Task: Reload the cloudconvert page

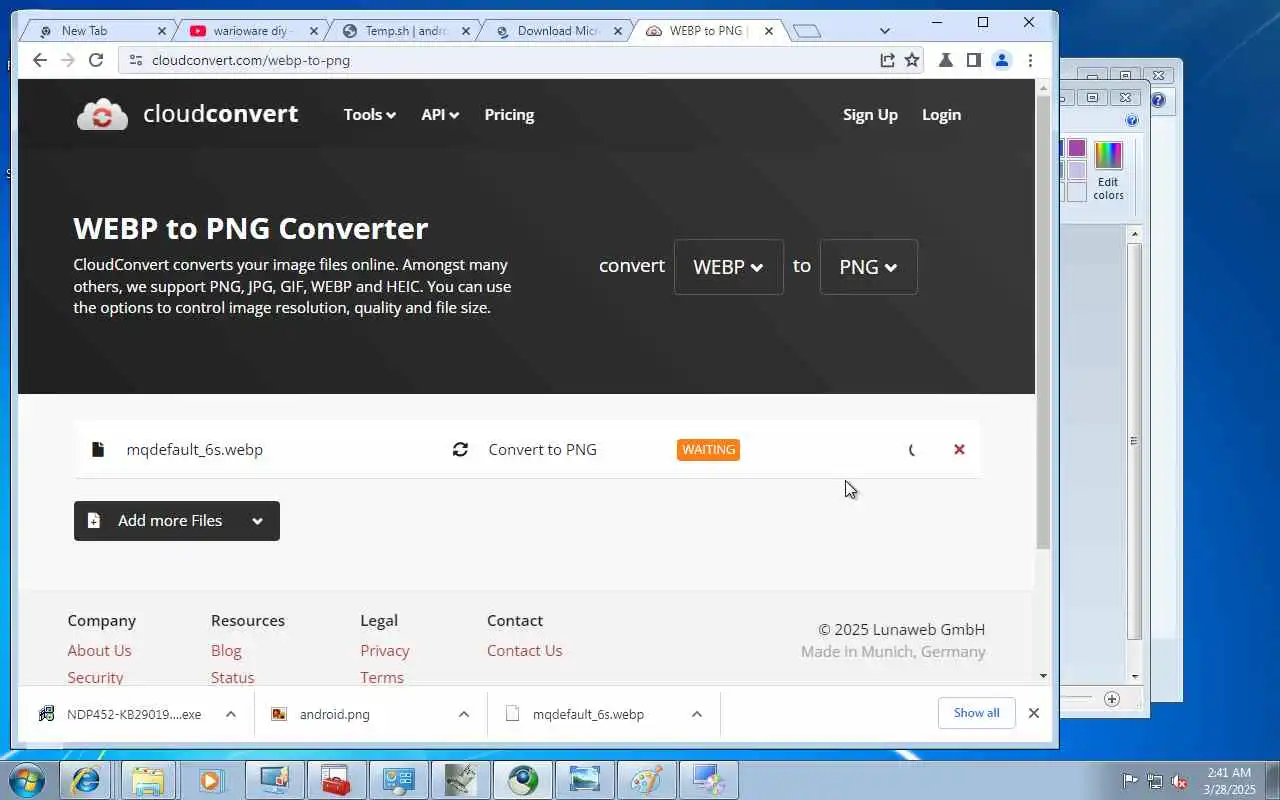Action: click(x=96, y=60)
